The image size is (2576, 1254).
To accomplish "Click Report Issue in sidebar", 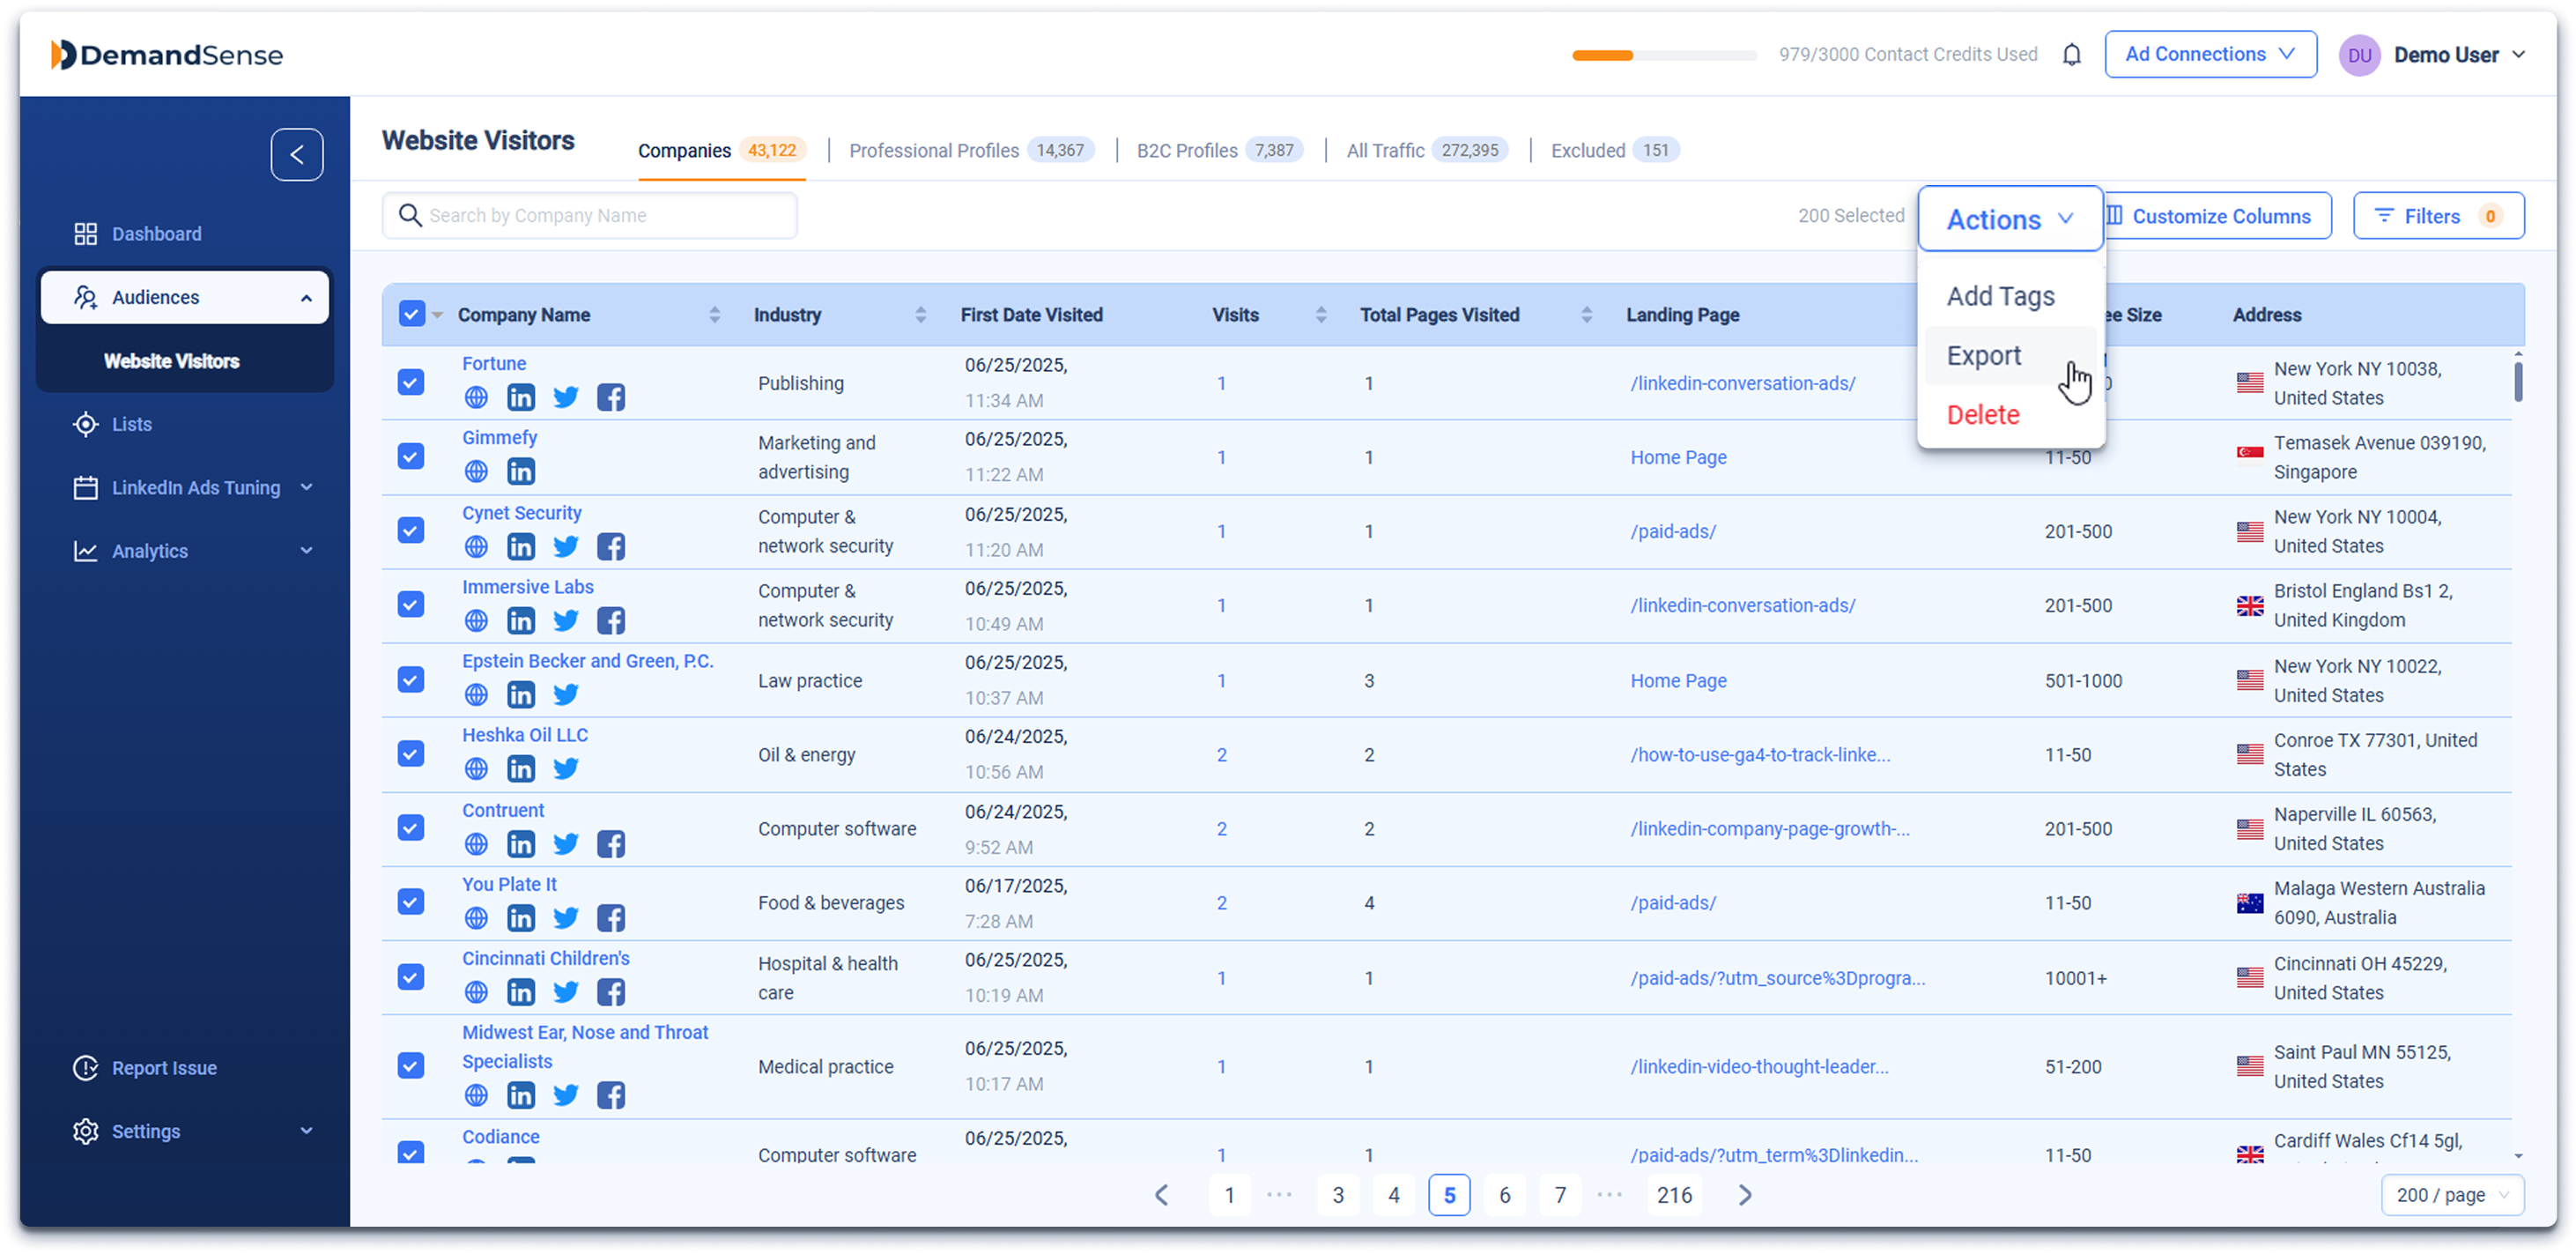I will 163,1067.
